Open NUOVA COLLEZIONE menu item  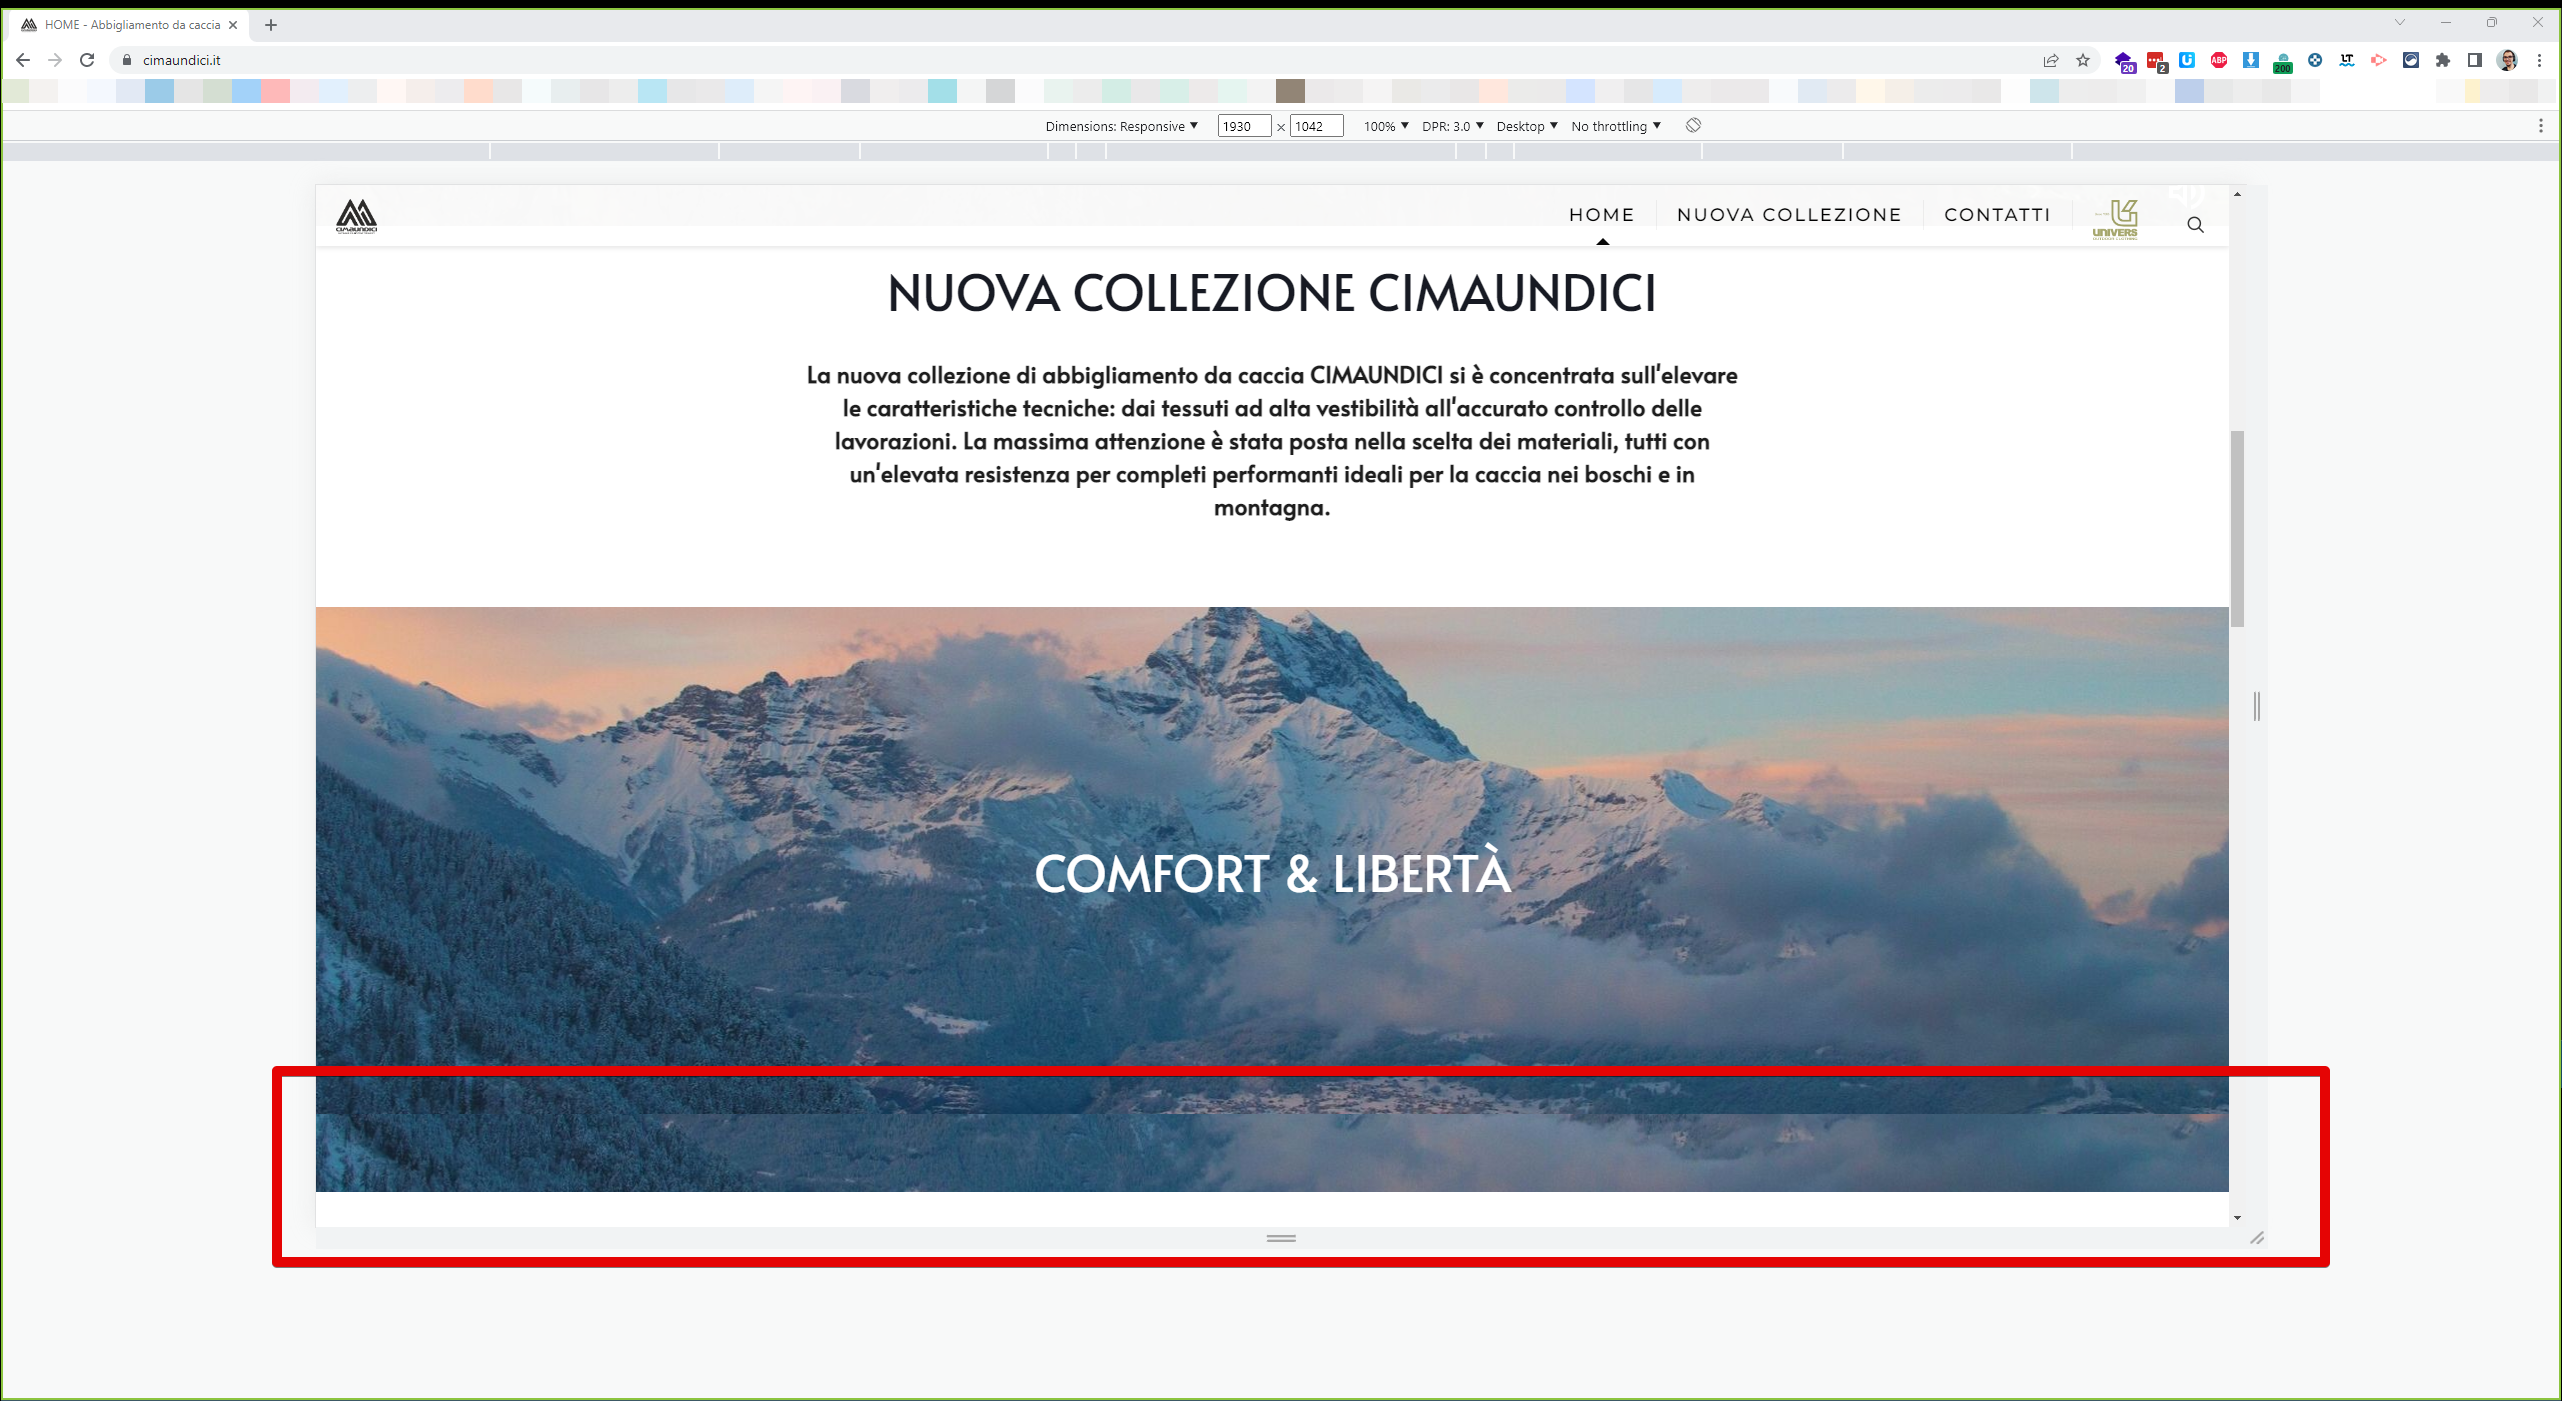click(1789, 215)
